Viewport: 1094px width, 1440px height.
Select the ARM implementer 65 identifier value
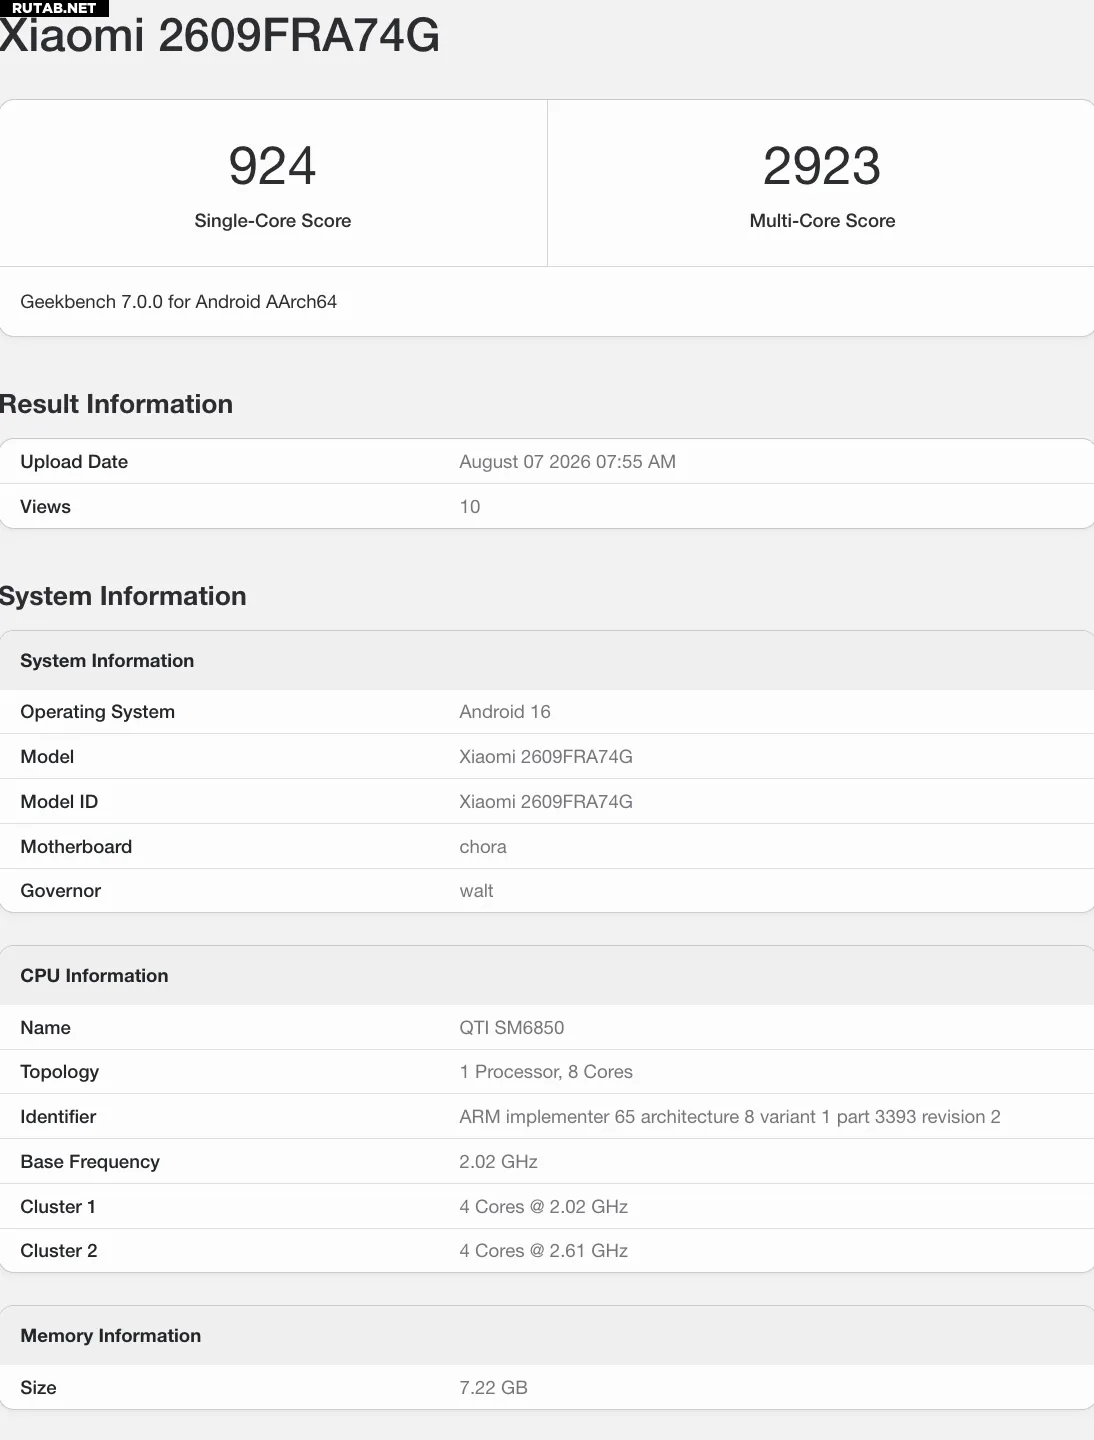point(730,1117)
